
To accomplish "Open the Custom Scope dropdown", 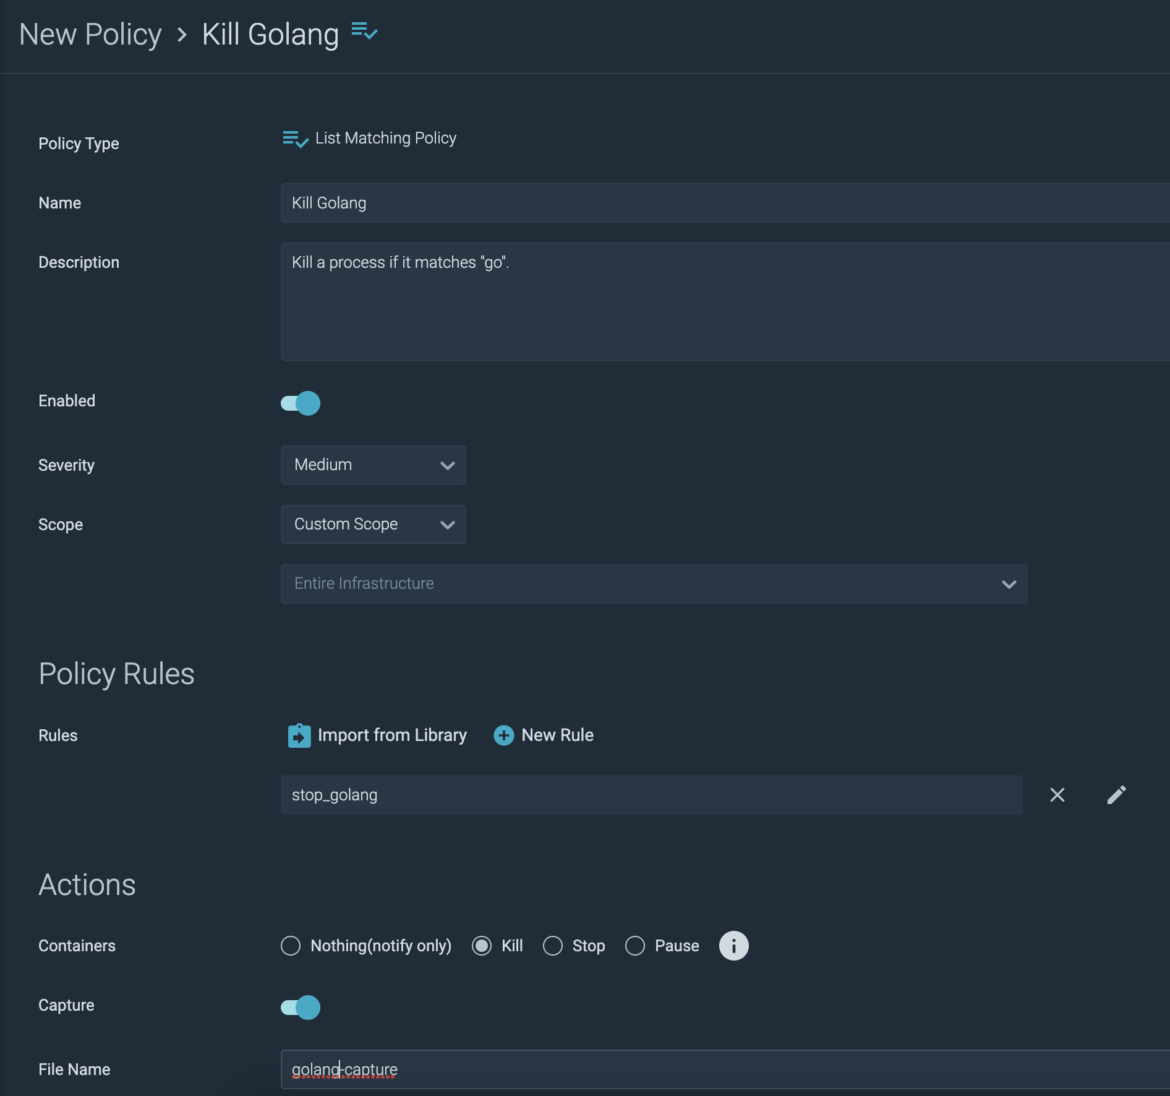I will coord(373,524).
